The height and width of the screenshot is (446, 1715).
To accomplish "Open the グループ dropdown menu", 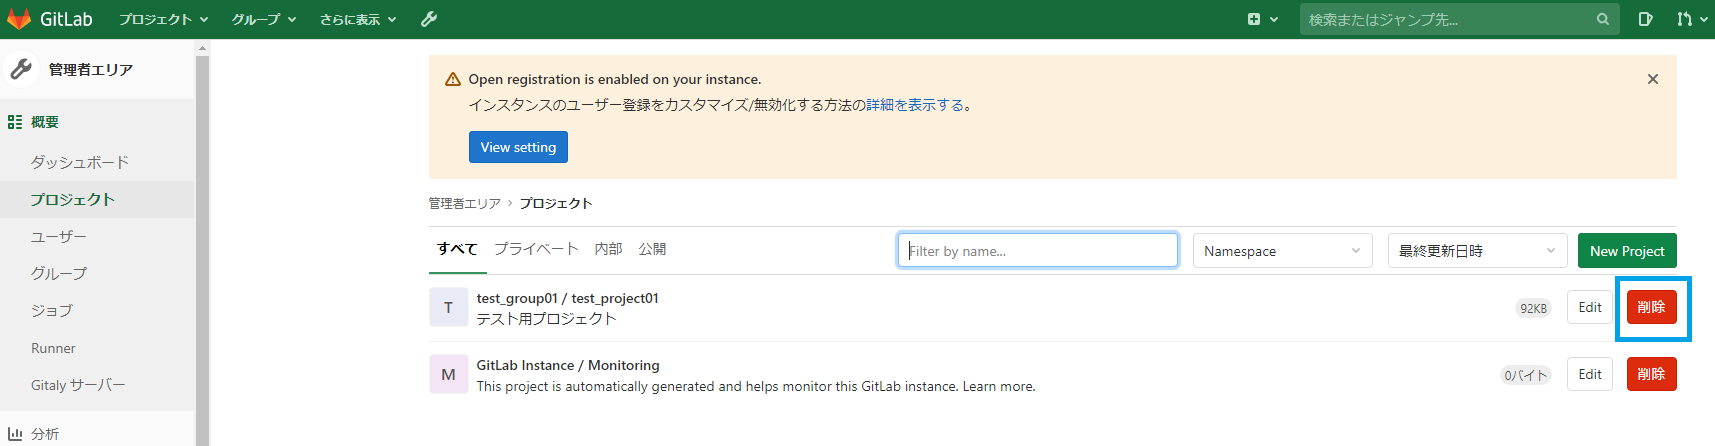I will tap(264, 19).
